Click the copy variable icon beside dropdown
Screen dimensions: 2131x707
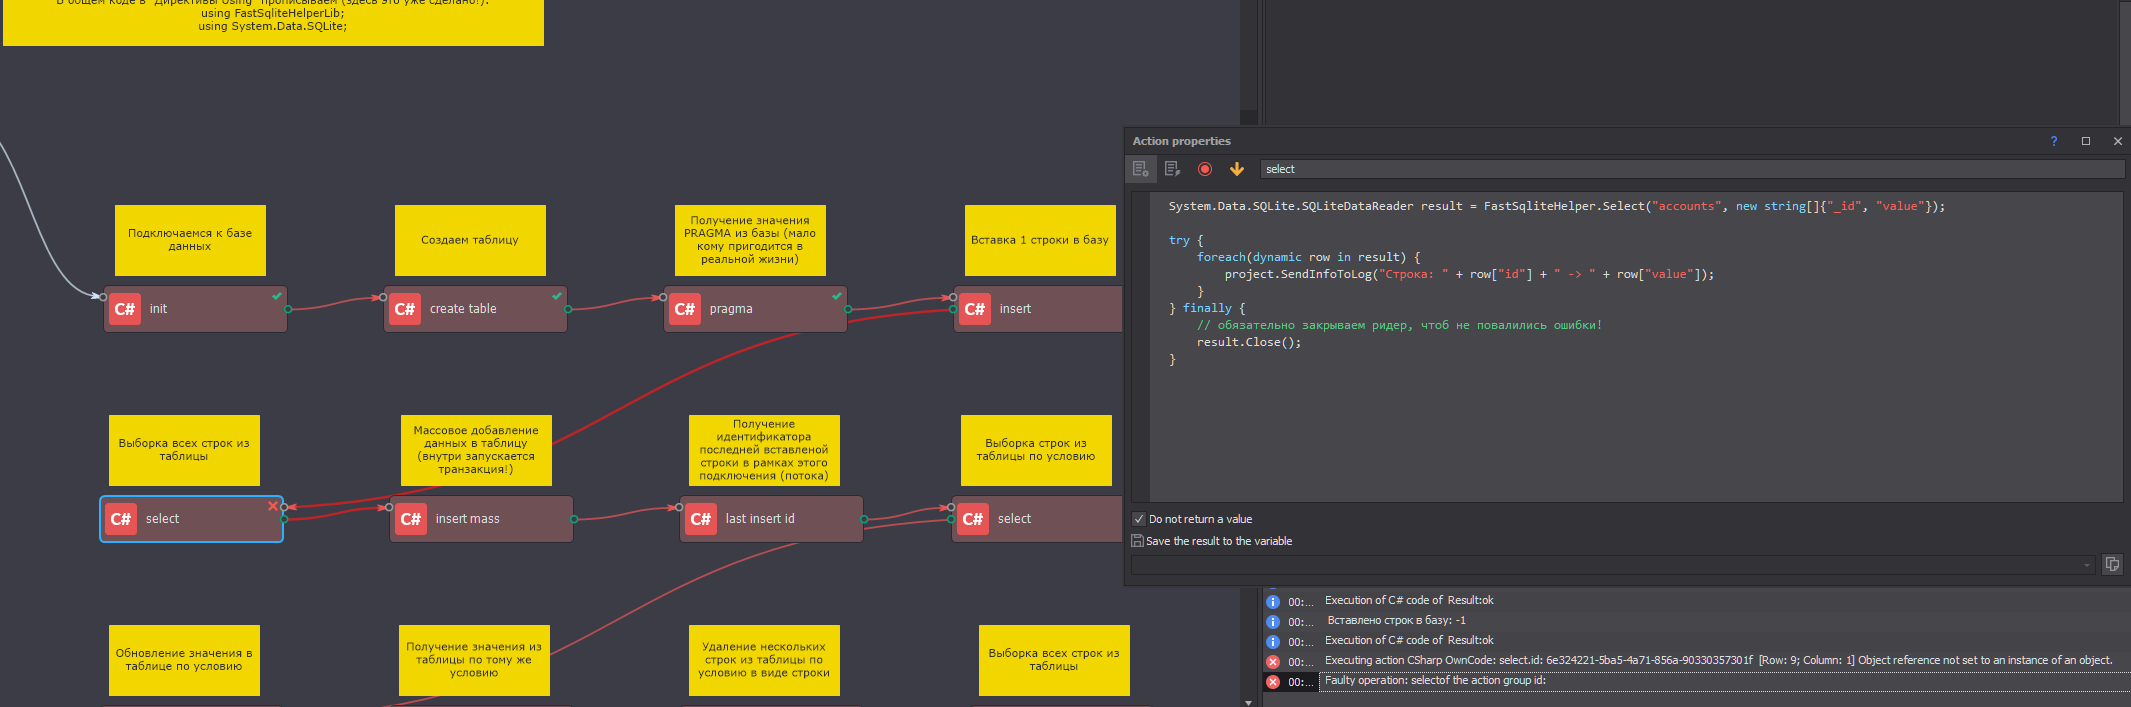(2112, 564)
